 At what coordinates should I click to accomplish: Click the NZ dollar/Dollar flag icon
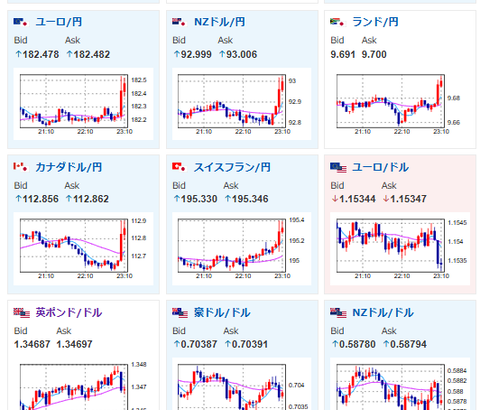[338, 313]
